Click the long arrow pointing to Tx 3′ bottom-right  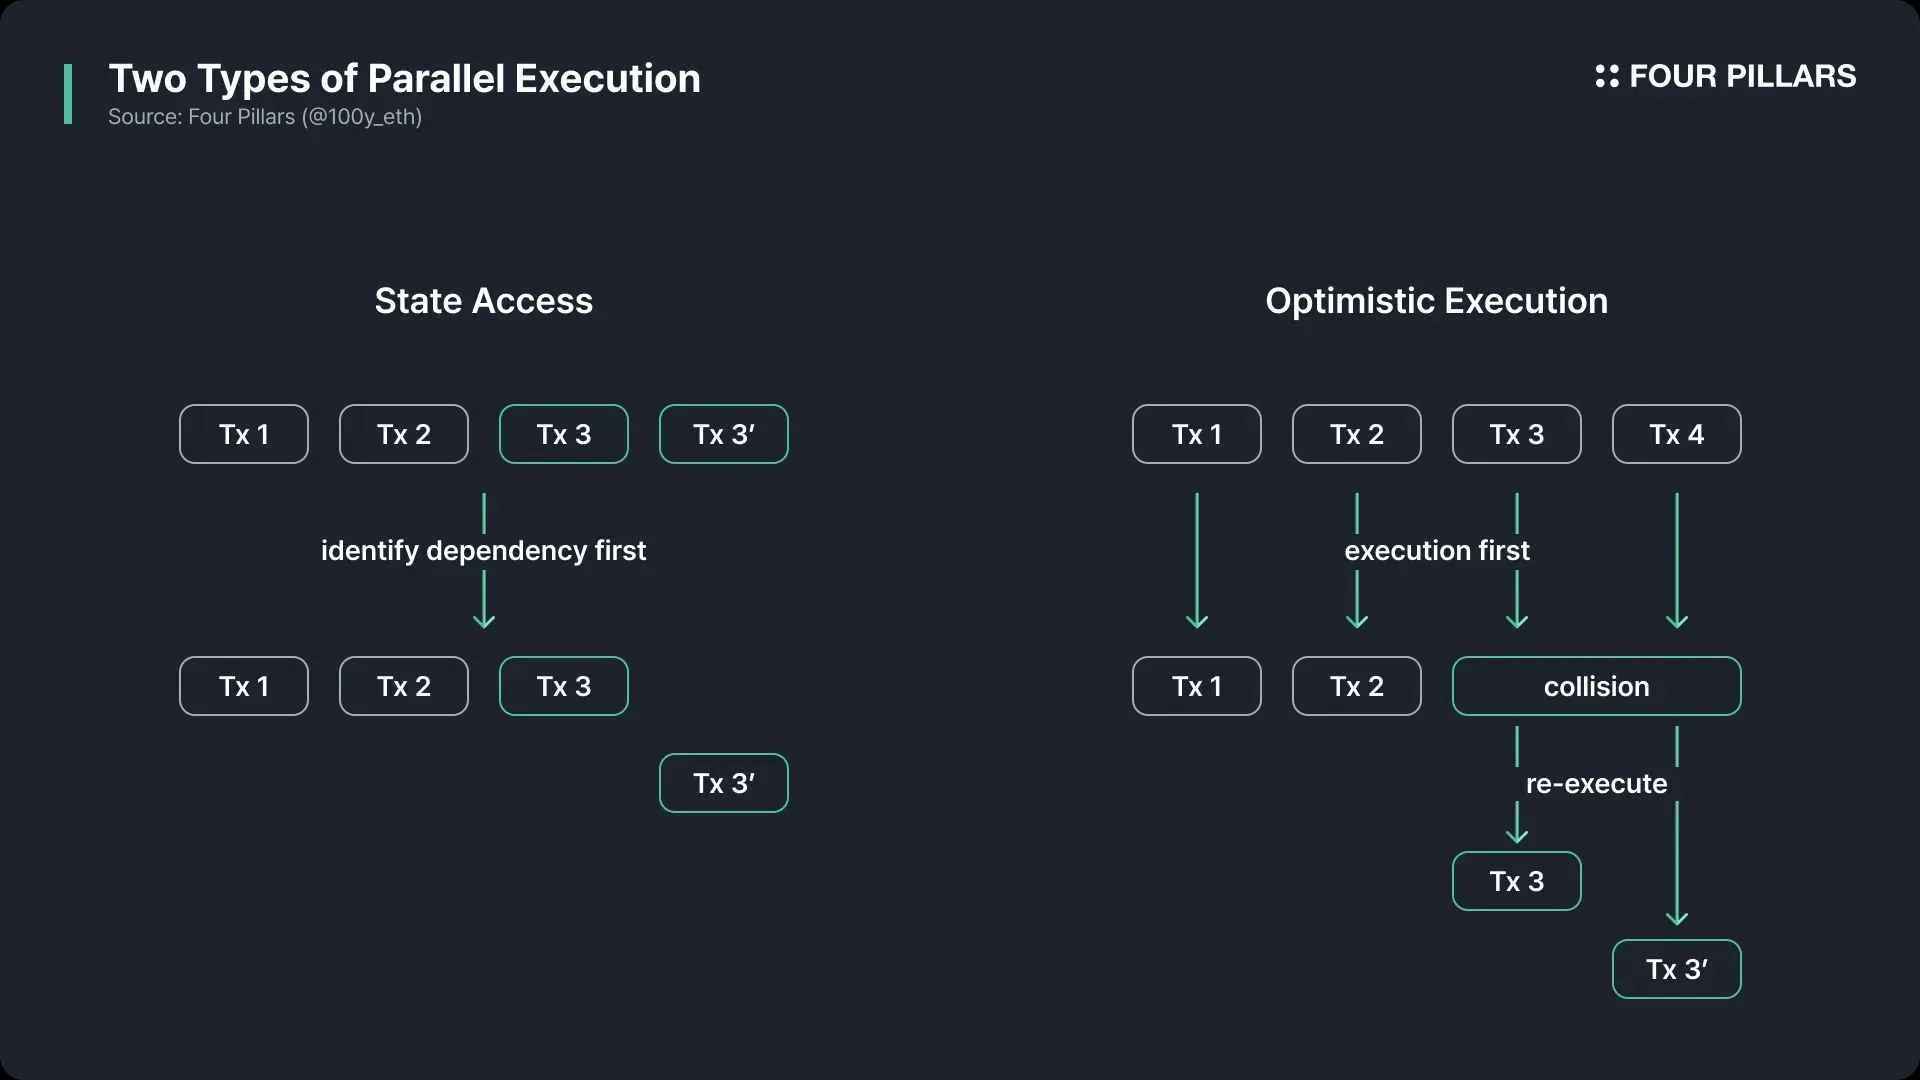pos(1677,863)
